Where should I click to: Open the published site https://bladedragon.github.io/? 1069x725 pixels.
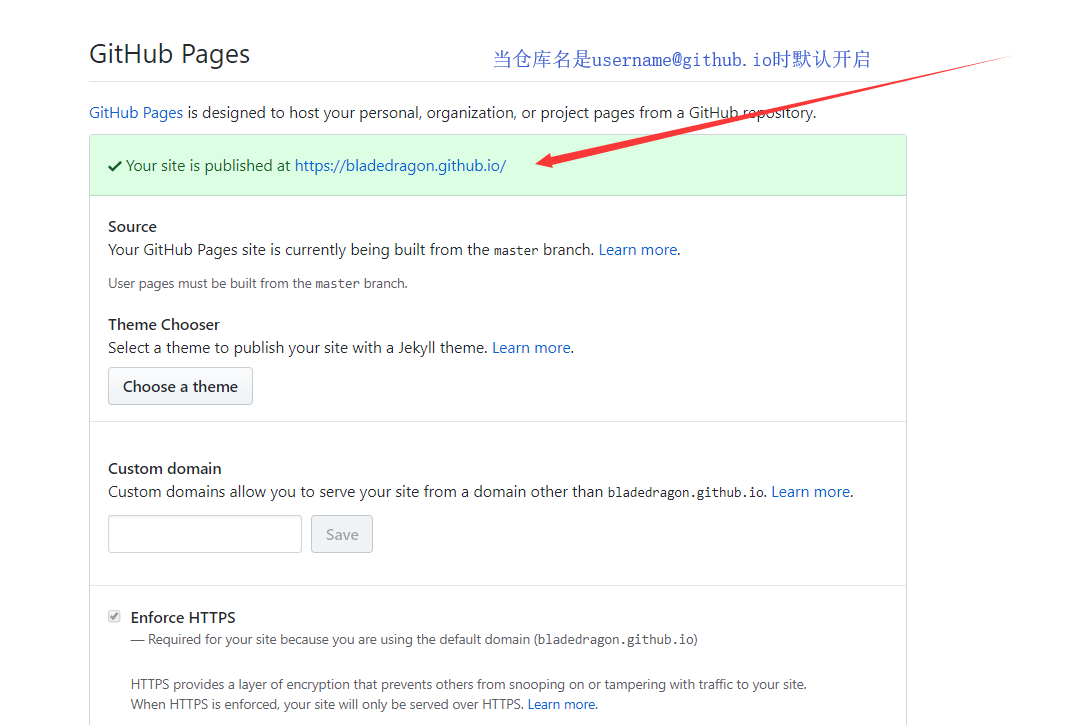pyautogui.click(x=400, y=166)
